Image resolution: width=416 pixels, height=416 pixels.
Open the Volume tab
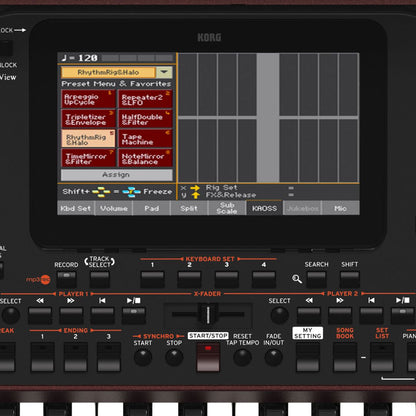114,208
